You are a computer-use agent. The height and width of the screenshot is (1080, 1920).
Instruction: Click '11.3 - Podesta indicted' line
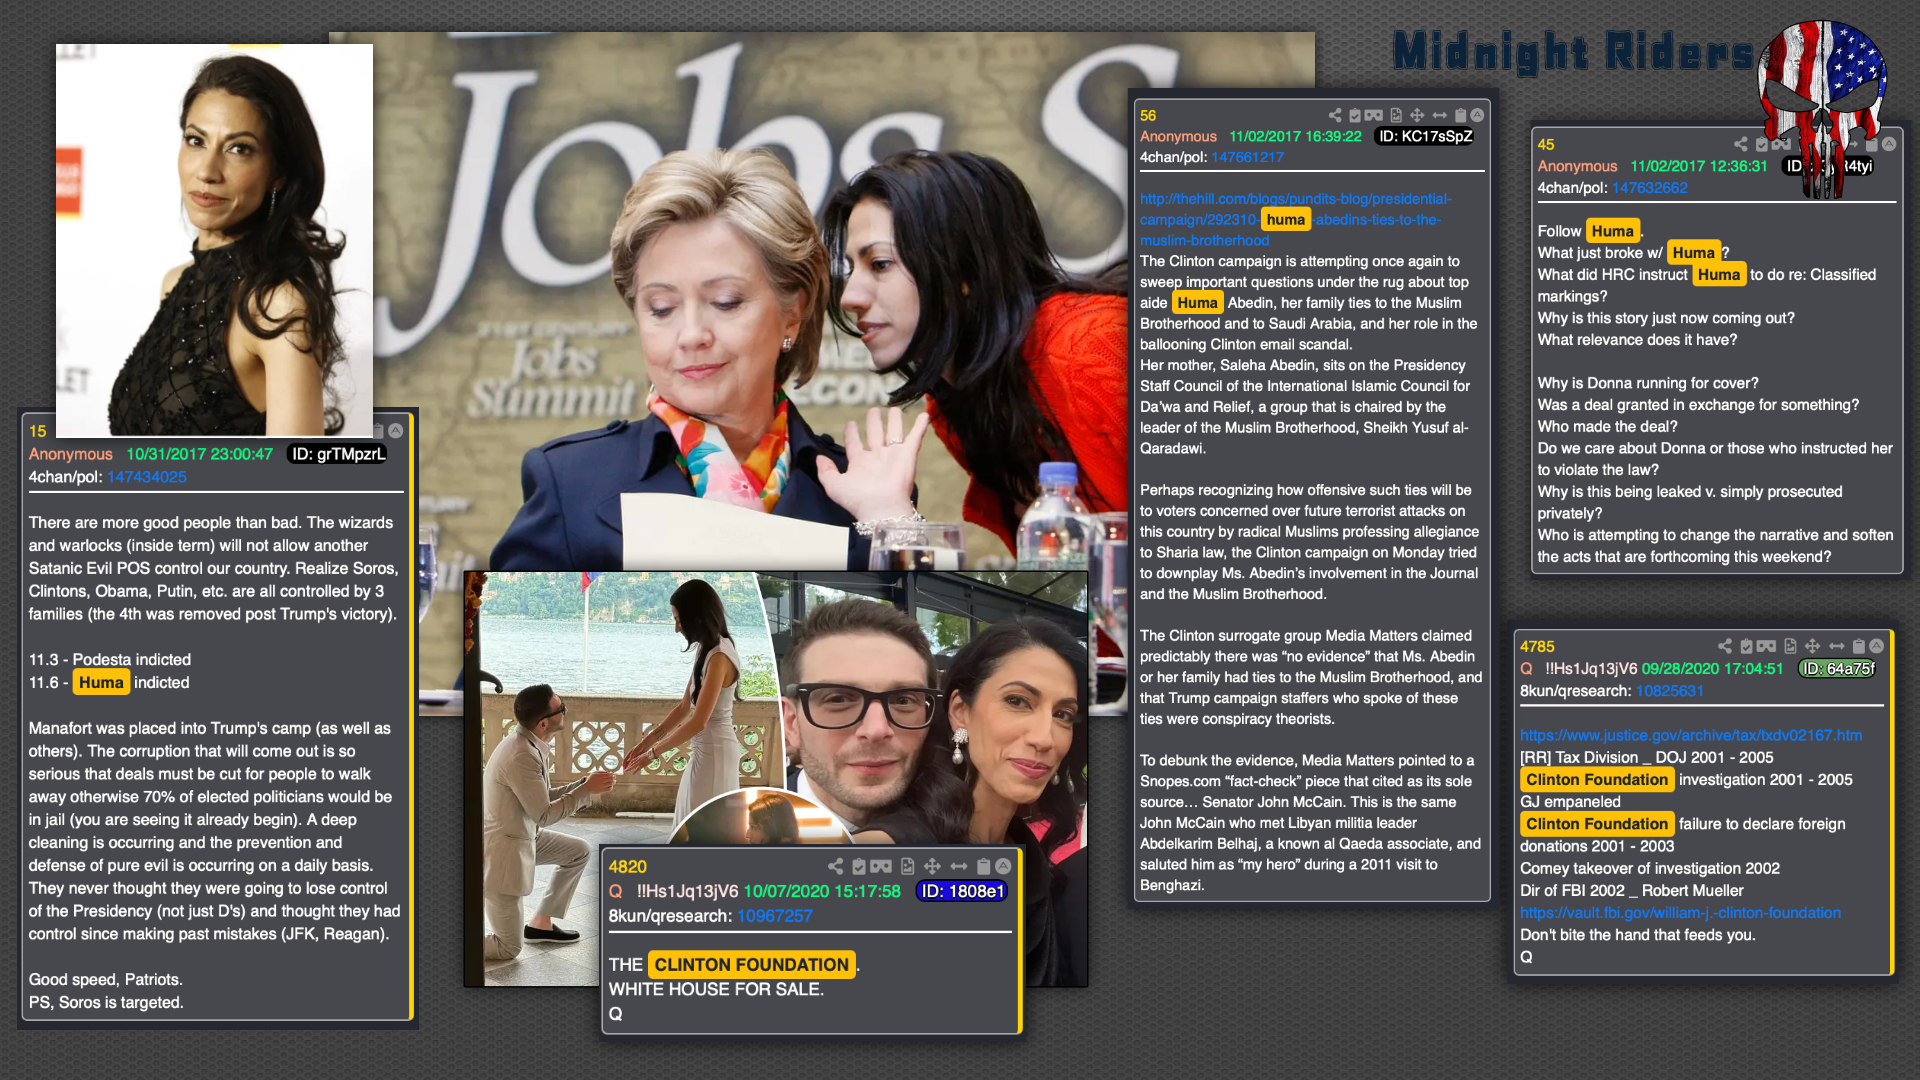[x=110, y=660]
